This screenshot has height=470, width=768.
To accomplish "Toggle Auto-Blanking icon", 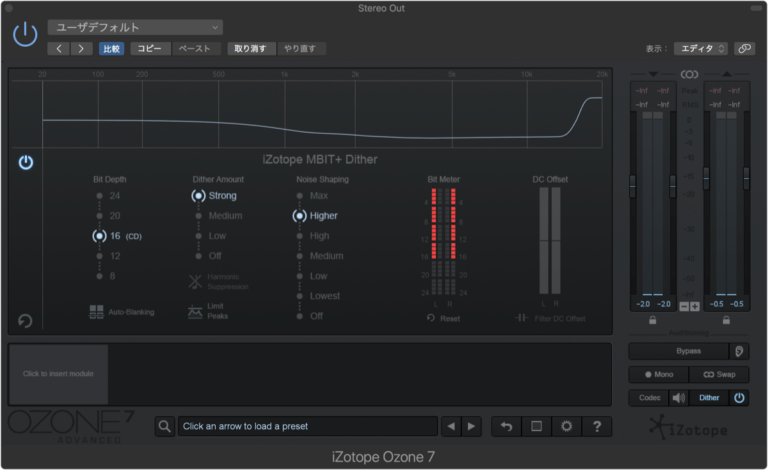I will coord(96,312).
